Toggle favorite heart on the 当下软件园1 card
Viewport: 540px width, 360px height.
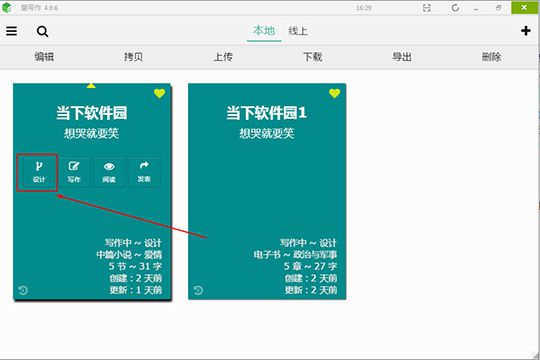[x=334, y=93]
